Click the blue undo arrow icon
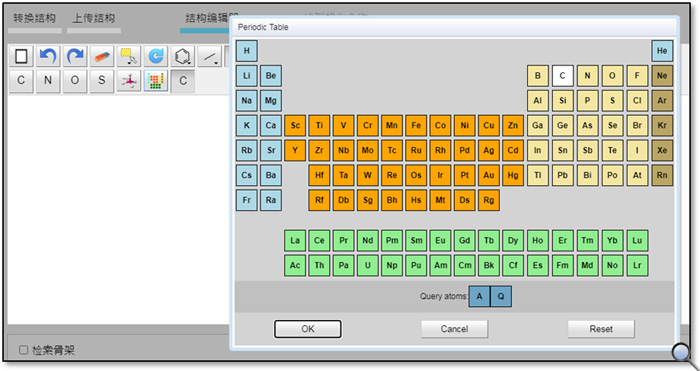Image resolution: width=700 pixels, height=371 pixels. 48,56
